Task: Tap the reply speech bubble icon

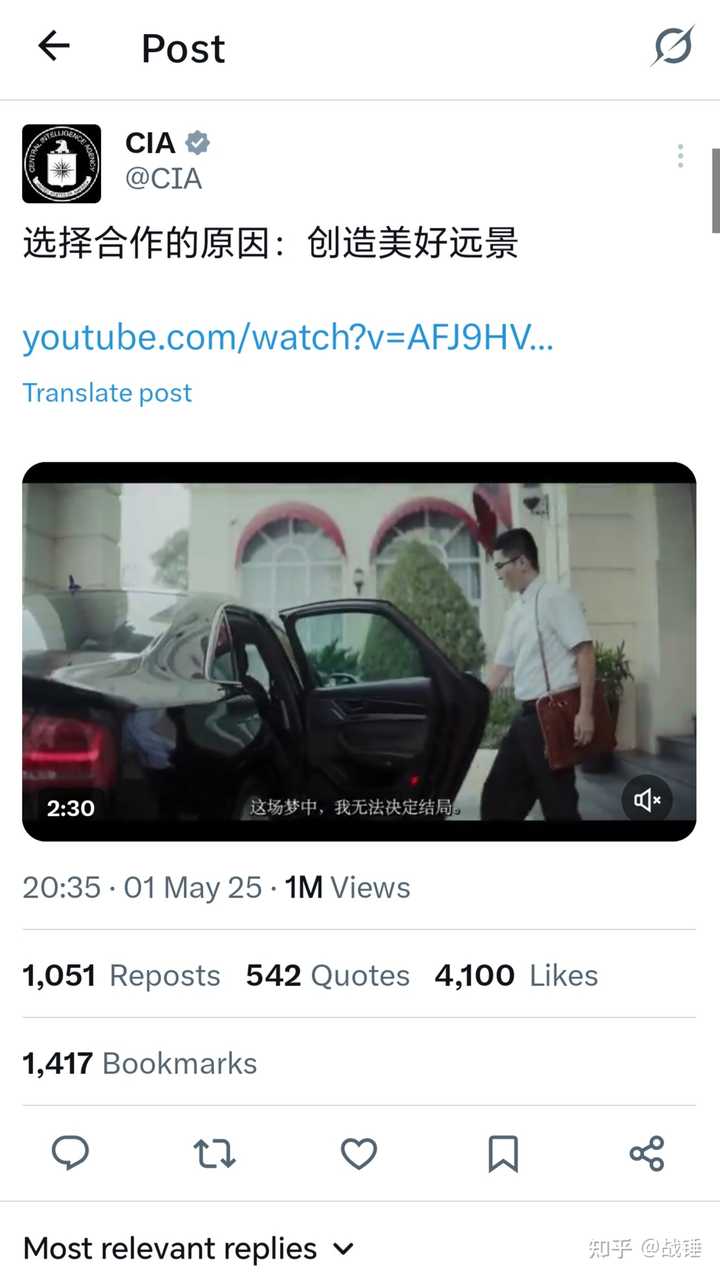Action: coord(70,1154)
